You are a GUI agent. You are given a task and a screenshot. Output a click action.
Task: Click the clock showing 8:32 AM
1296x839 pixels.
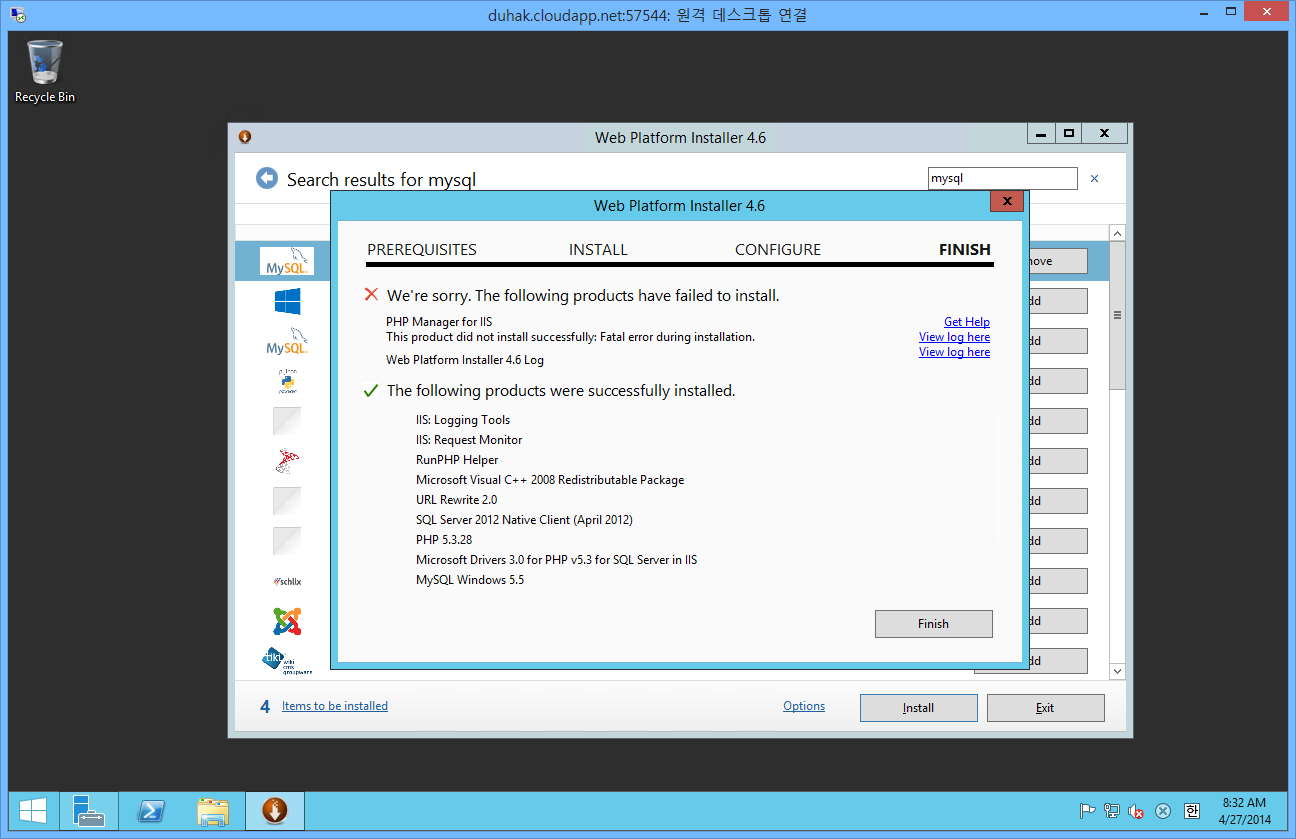tap(1245, 811)
